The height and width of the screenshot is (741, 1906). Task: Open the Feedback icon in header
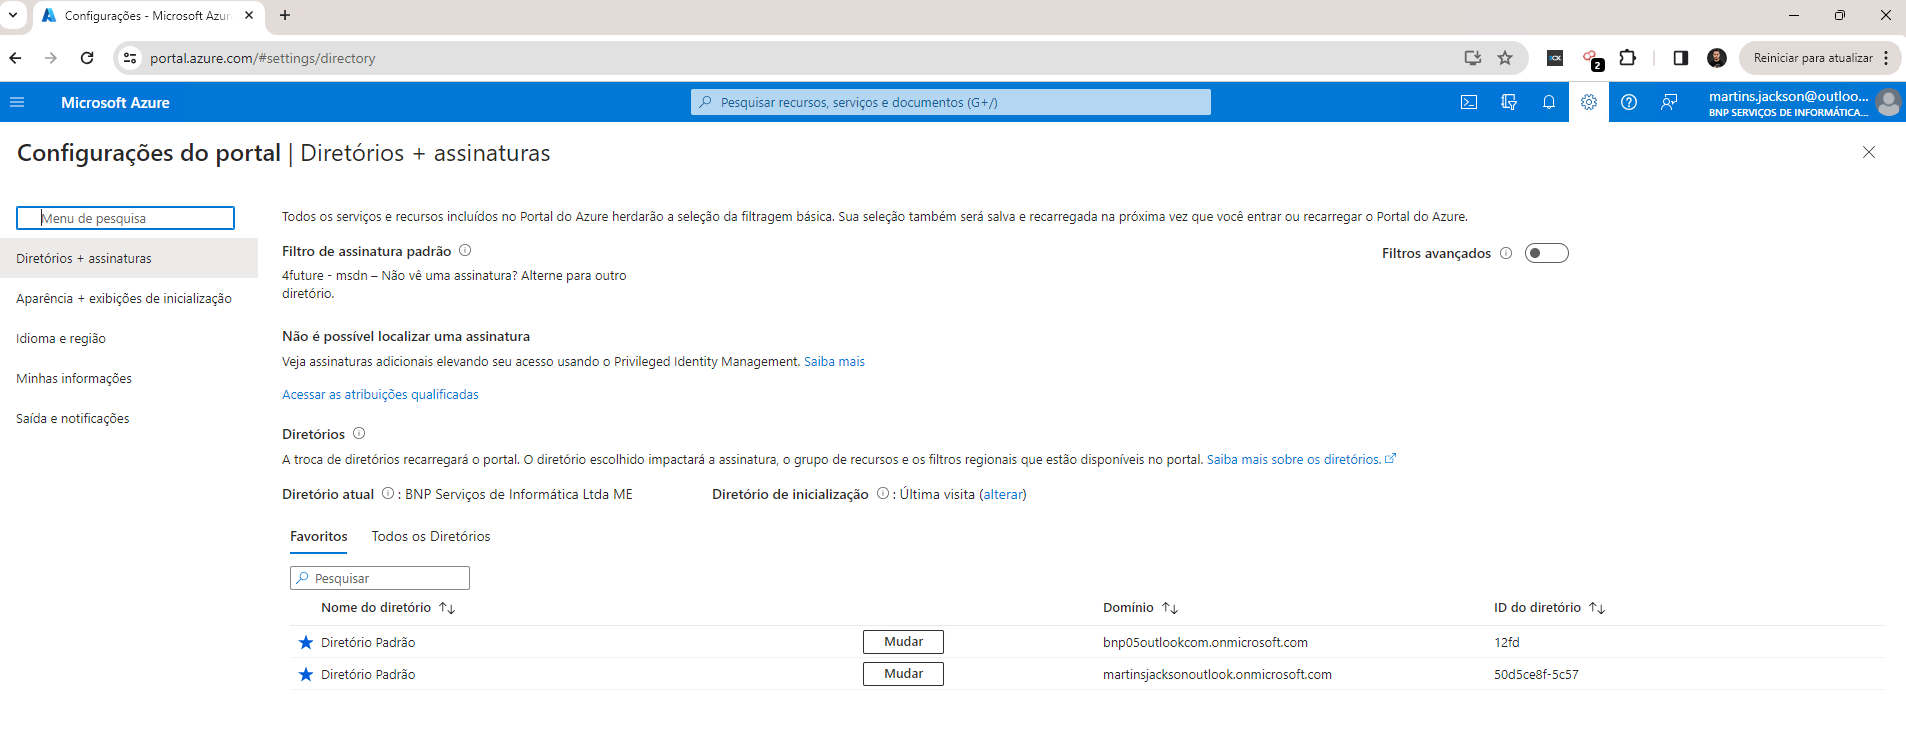1669,102
